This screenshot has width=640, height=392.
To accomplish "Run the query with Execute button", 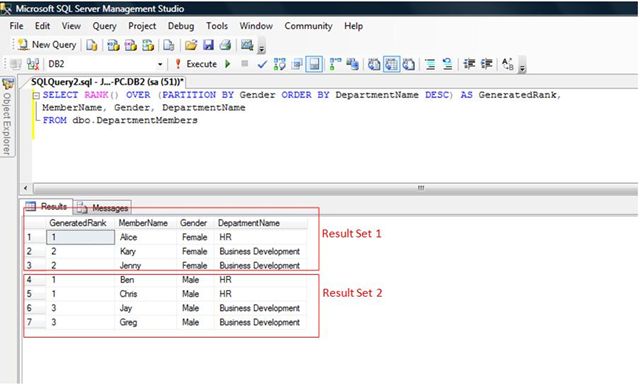I will (196, 64).
